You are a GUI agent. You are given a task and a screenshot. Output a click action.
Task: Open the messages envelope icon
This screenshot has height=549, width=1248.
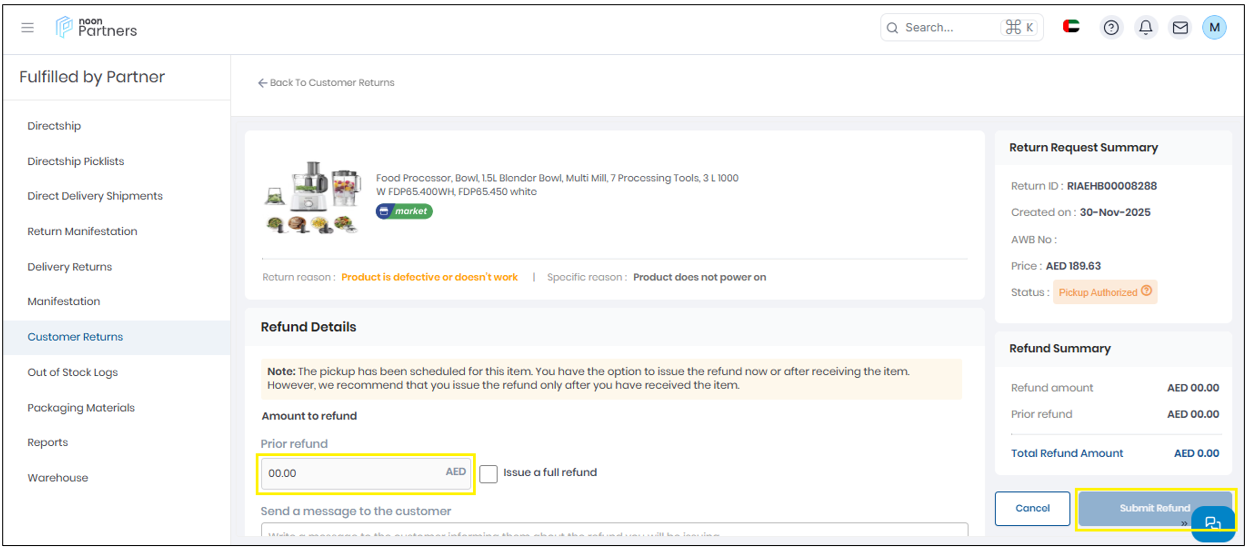(x=1180, y=28)
